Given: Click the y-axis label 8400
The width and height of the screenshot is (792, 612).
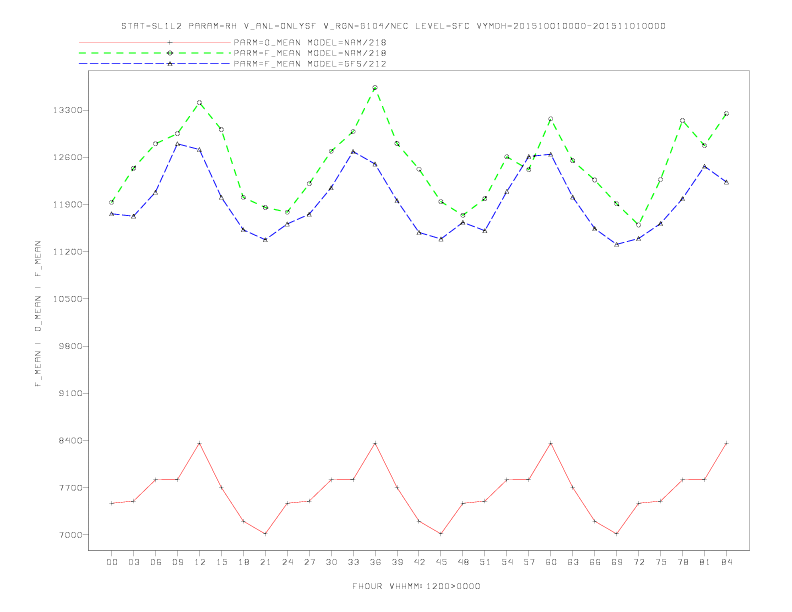Looking at the screenshot, I should tap(71, 440).
